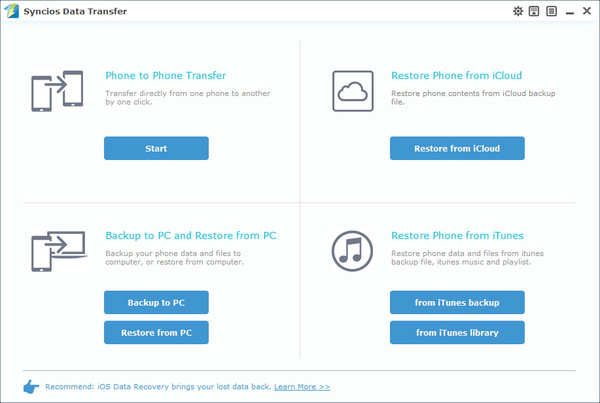The width and height of the screenshot is (600, 403).
Task: Click the Syncios logo icon
Action: pyautogui.click(x=11, y=11)
